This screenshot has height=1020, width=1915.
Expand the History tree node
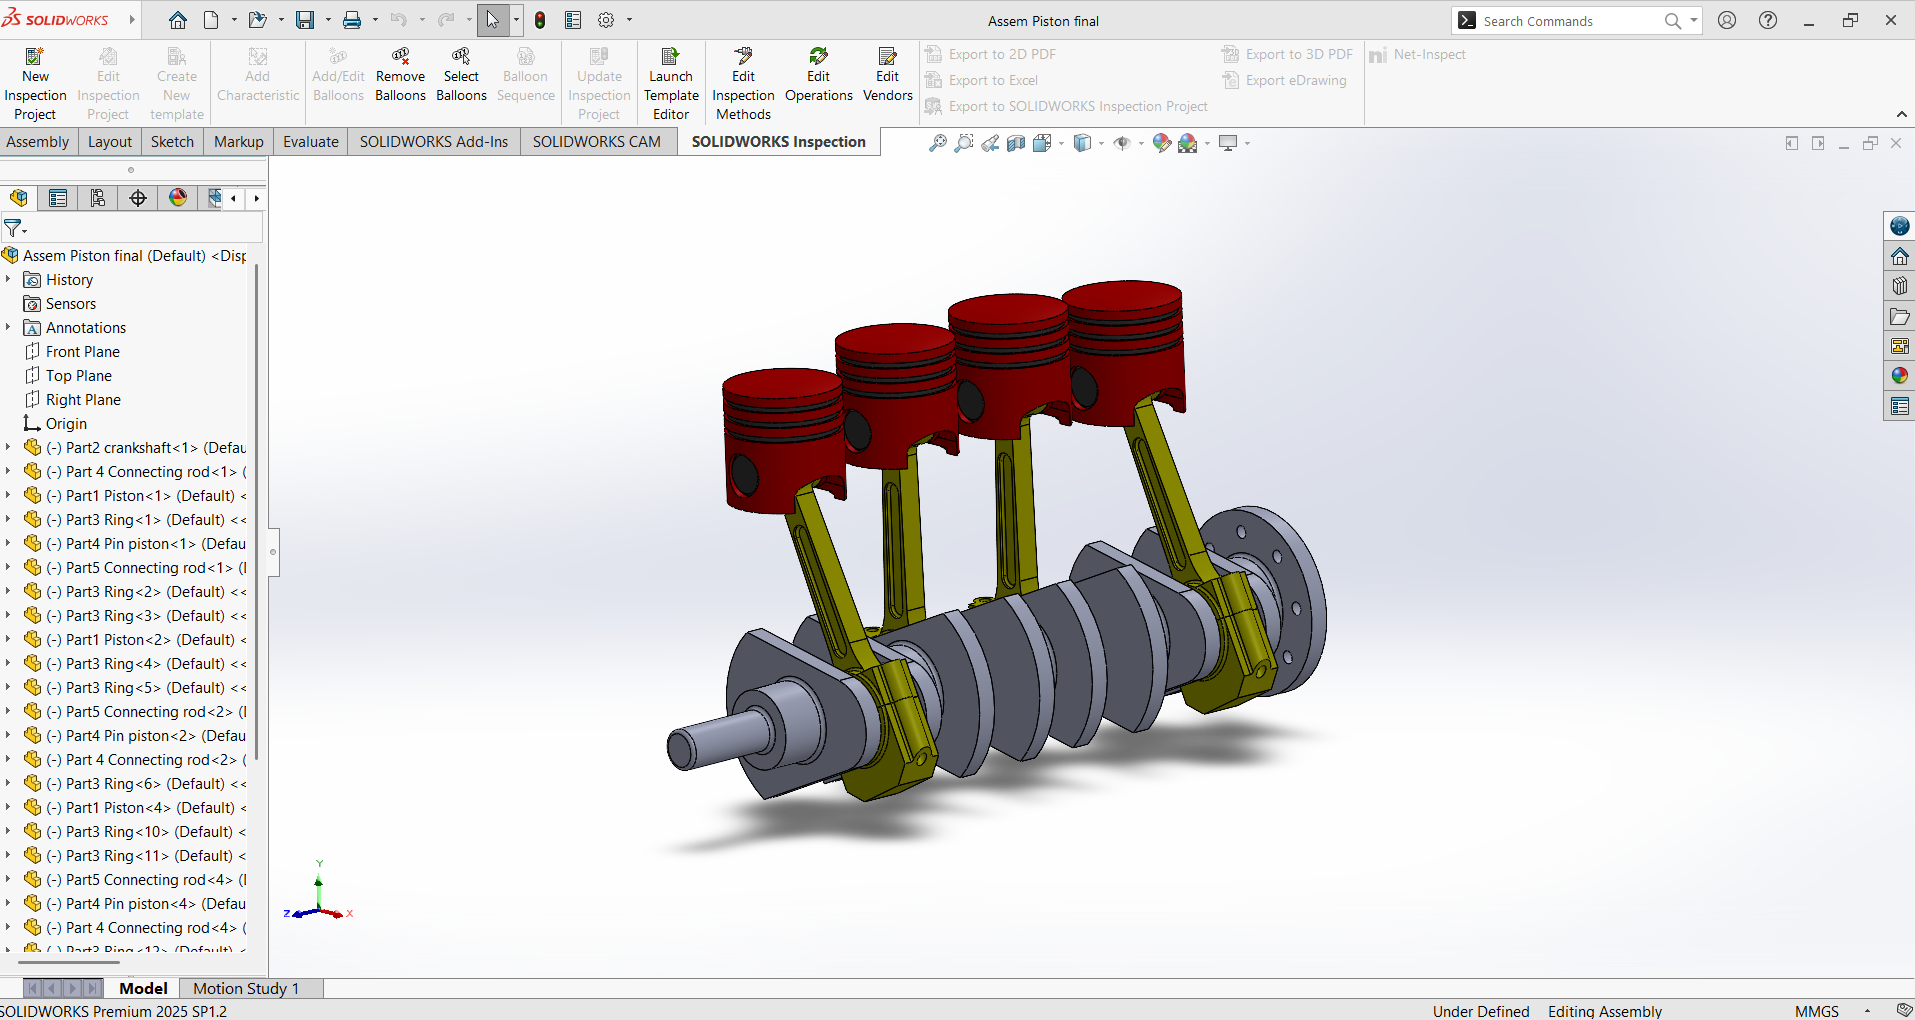point(8,280)
